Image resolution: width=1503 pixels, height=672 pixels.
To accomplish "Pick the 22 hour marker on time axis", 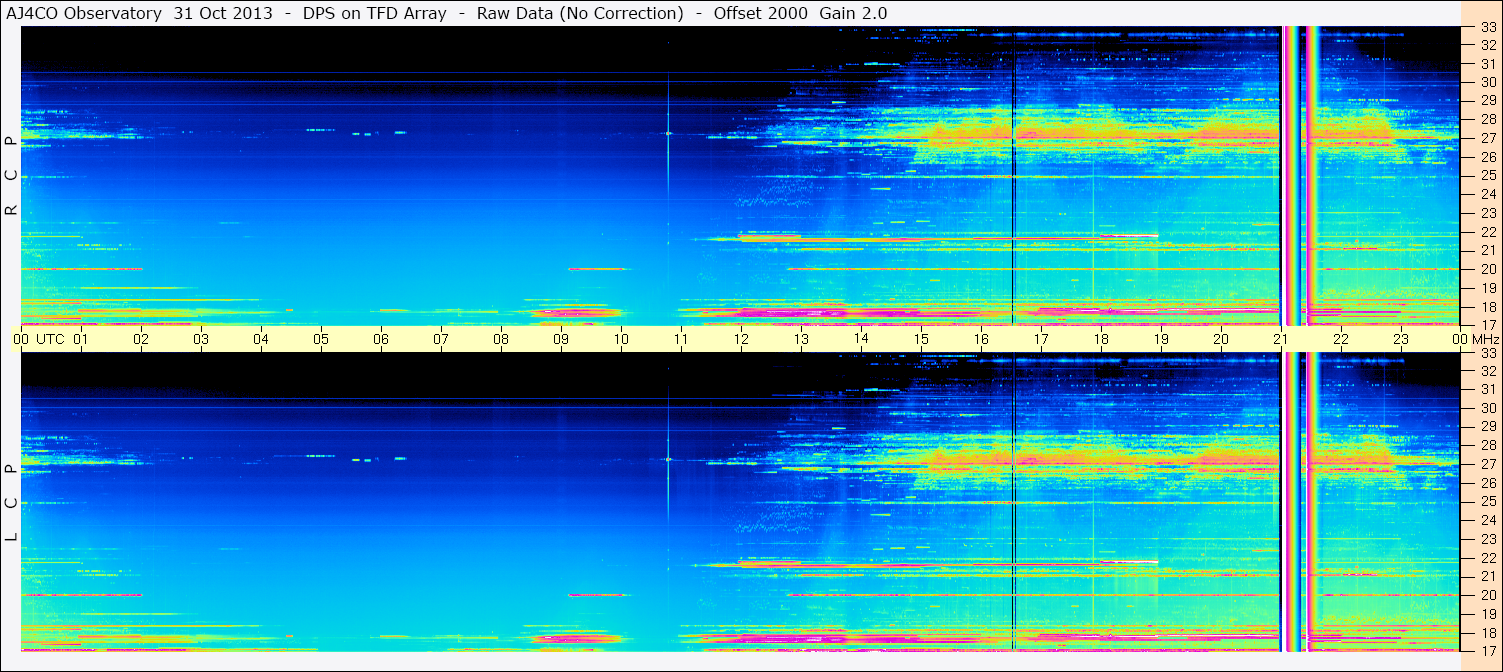I will coord(1341,339).
